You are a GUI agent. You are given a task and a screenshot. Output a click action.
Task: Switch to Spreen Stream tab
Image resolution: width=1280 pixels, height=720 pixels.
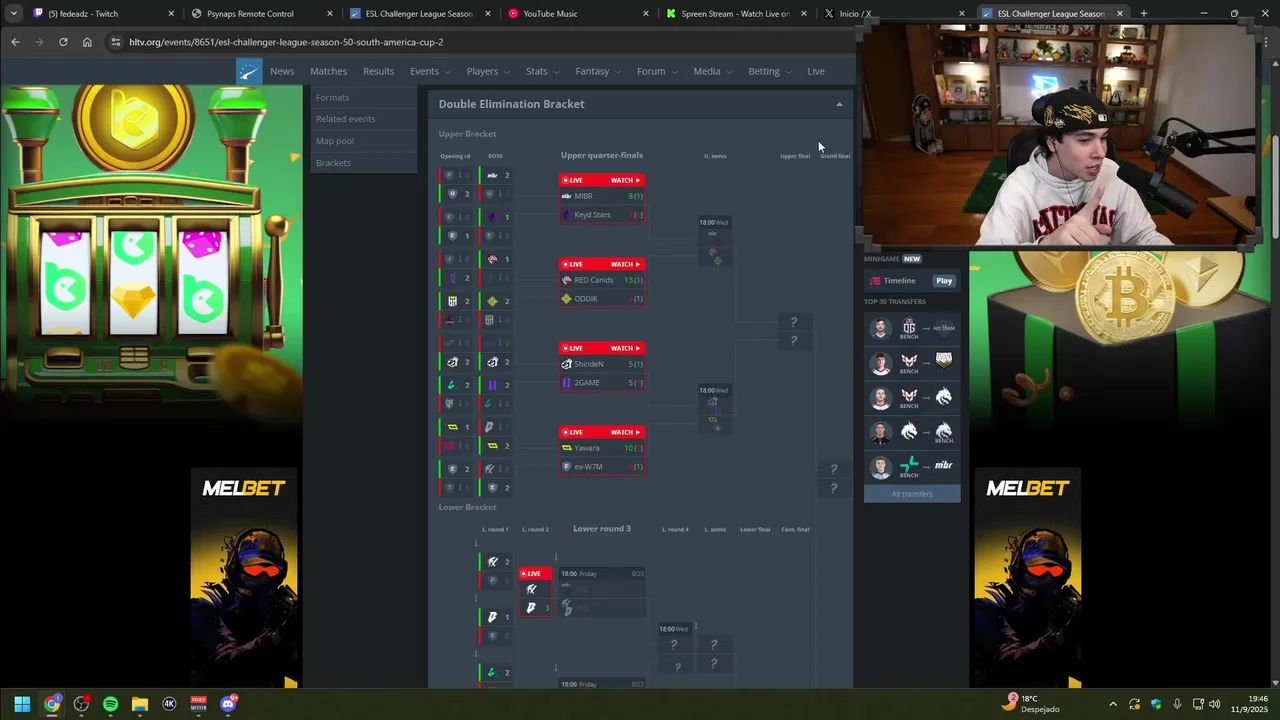pos(735,14)
